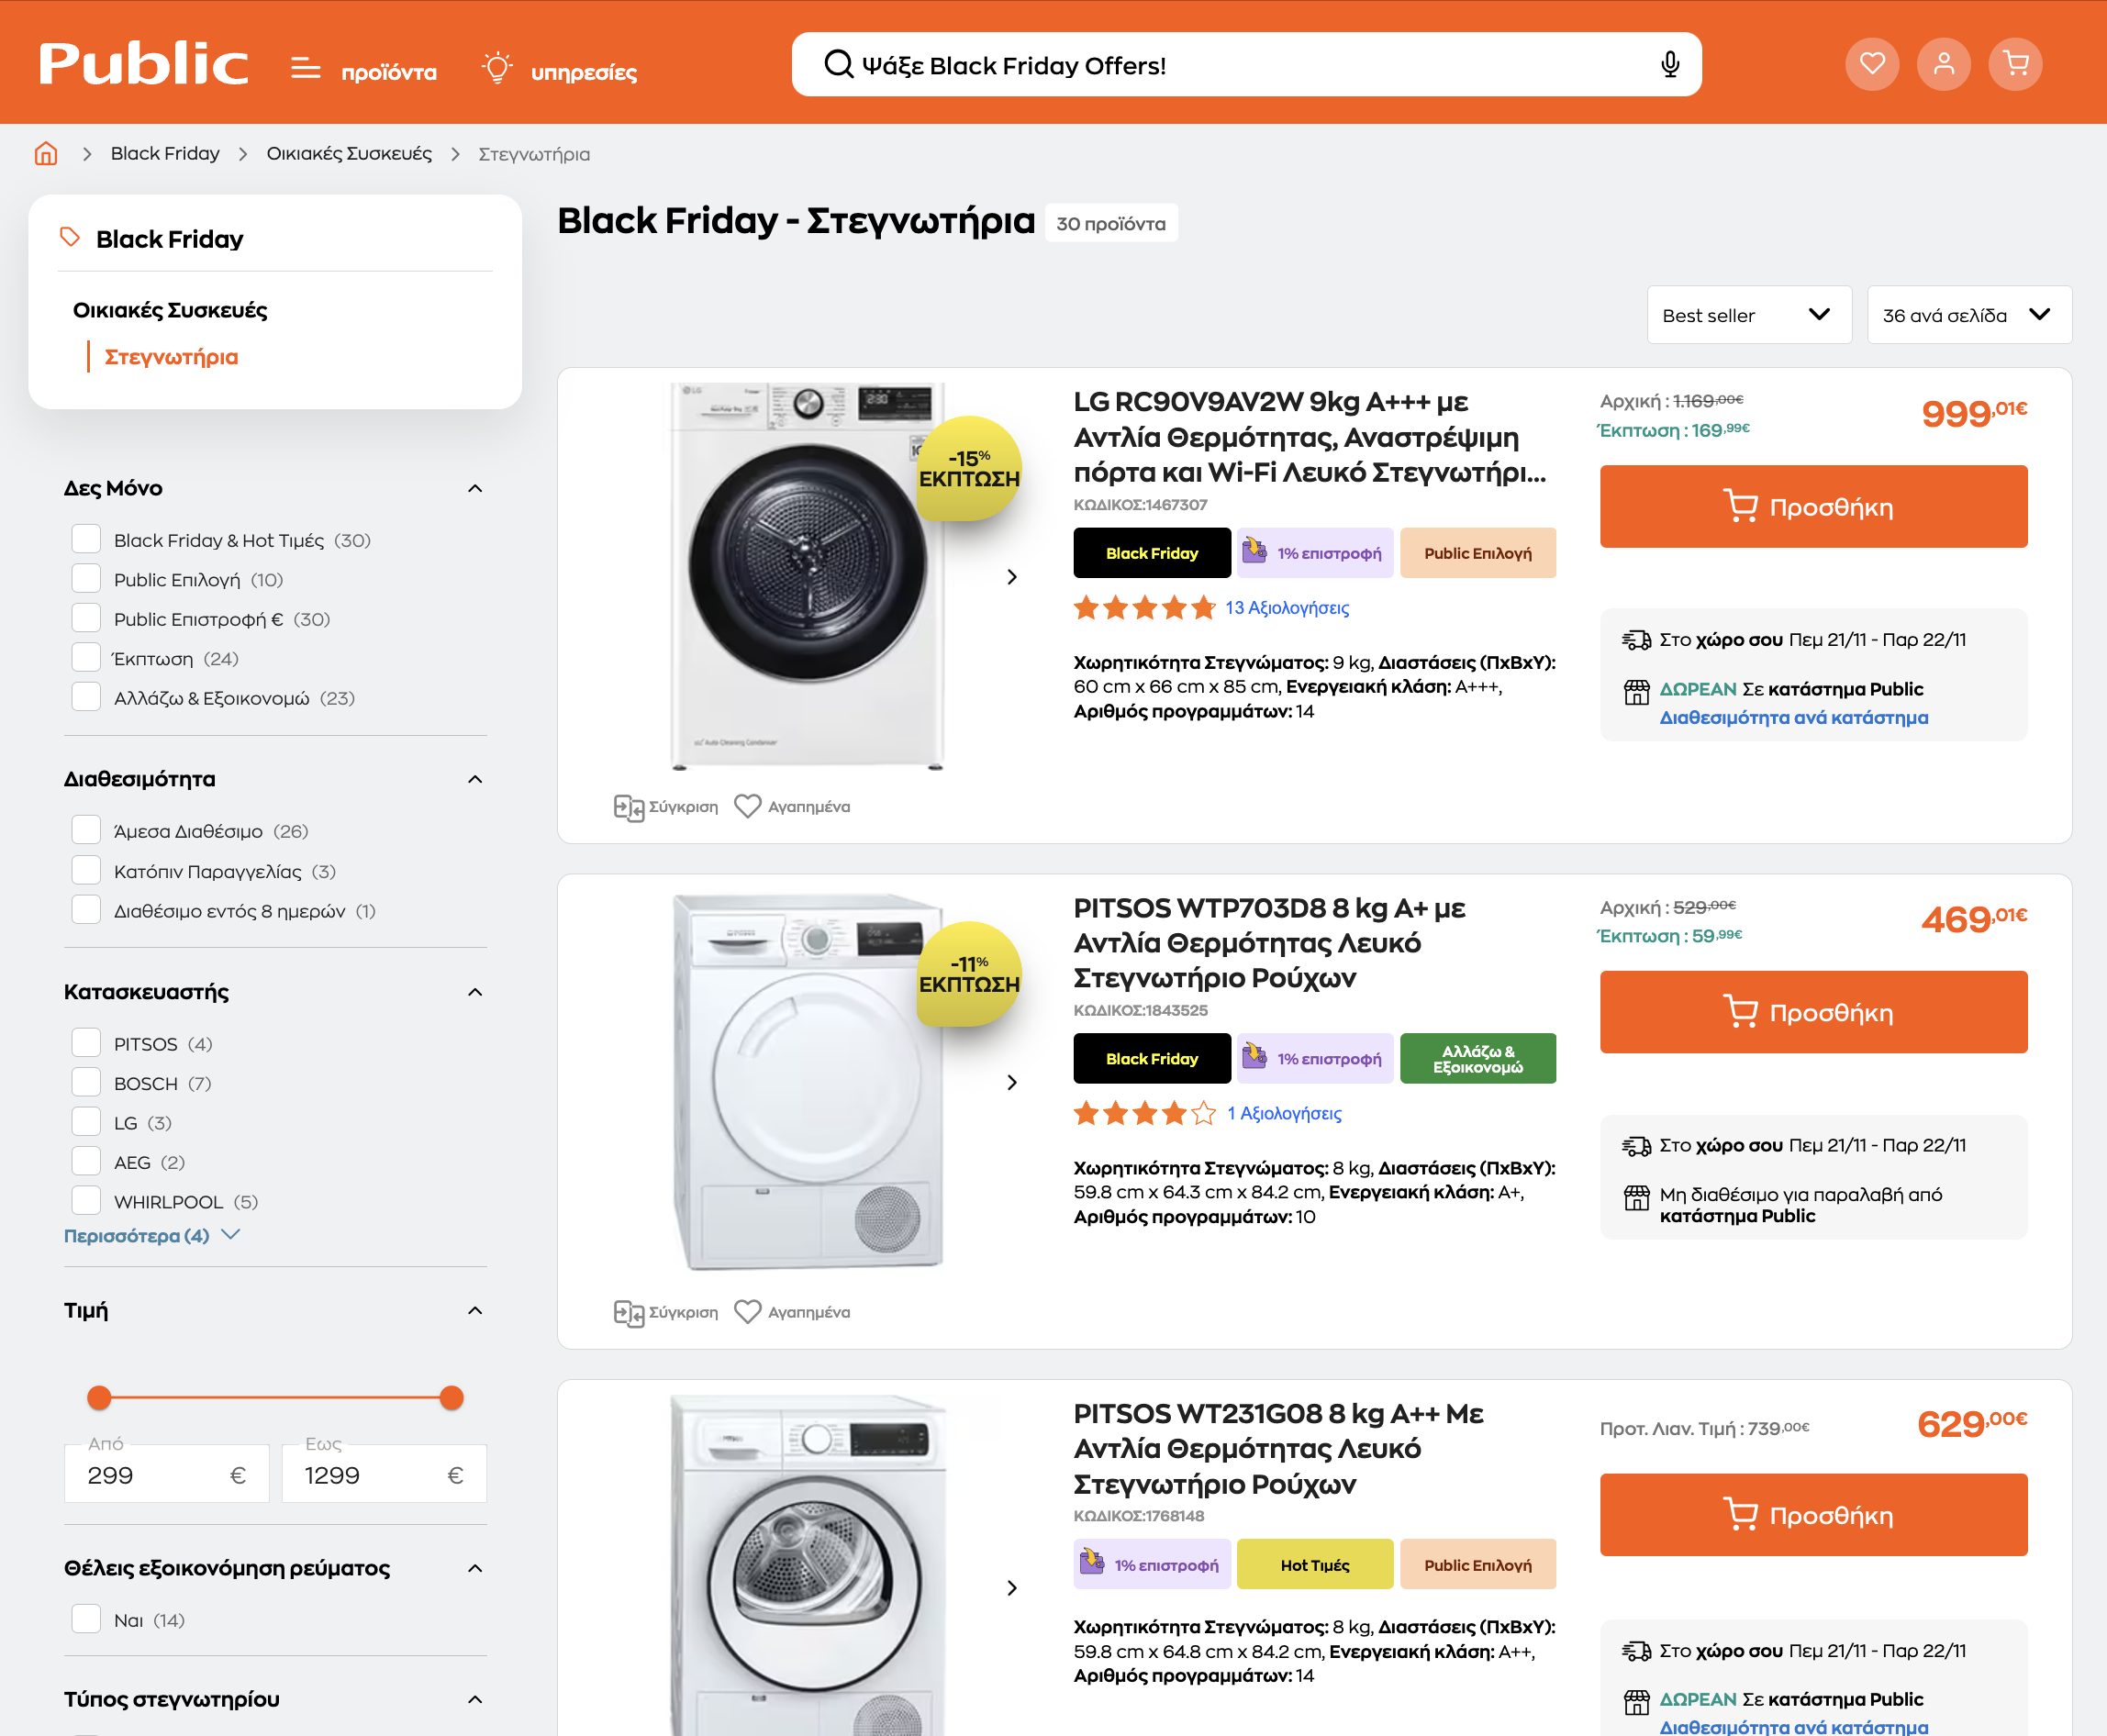
Task: Click the home breadcrumb icon
Action: coord(46,153)
